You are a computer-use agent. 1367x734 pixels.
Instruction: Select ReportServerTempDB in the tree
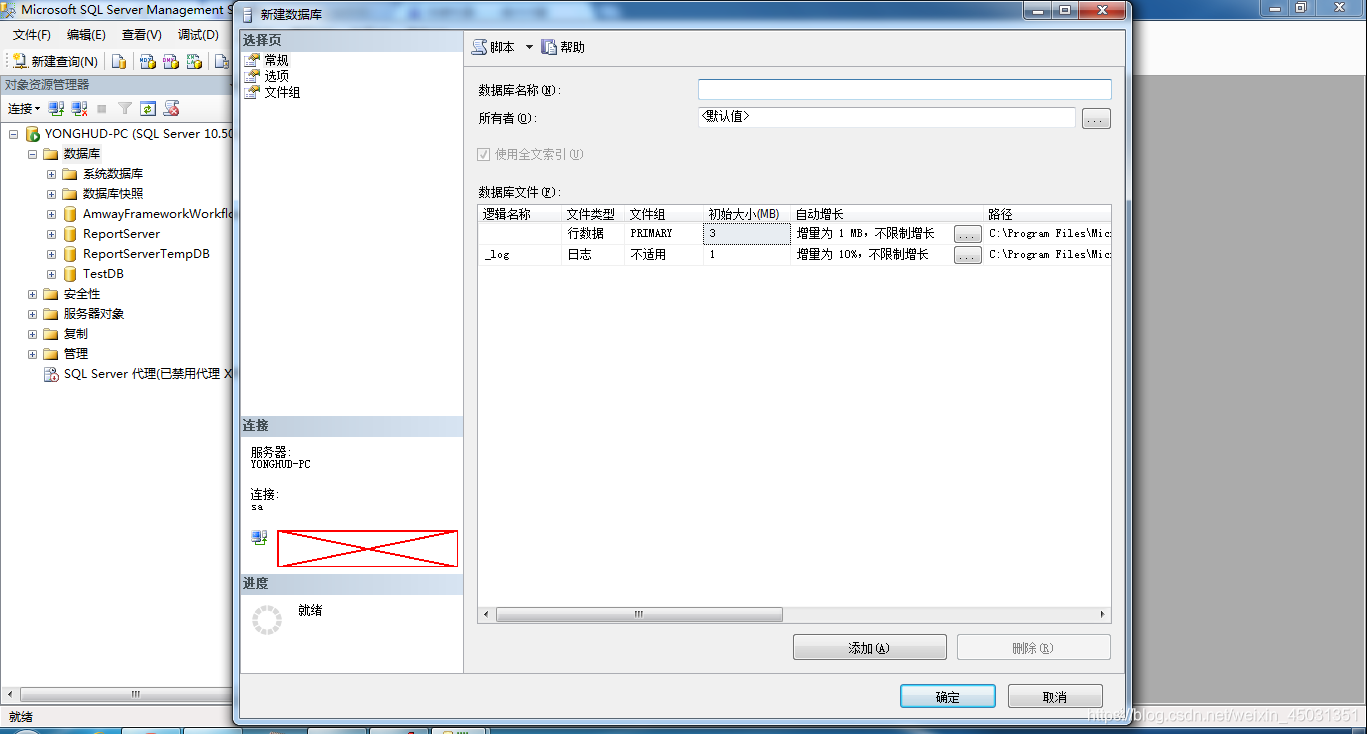point(146,254)
